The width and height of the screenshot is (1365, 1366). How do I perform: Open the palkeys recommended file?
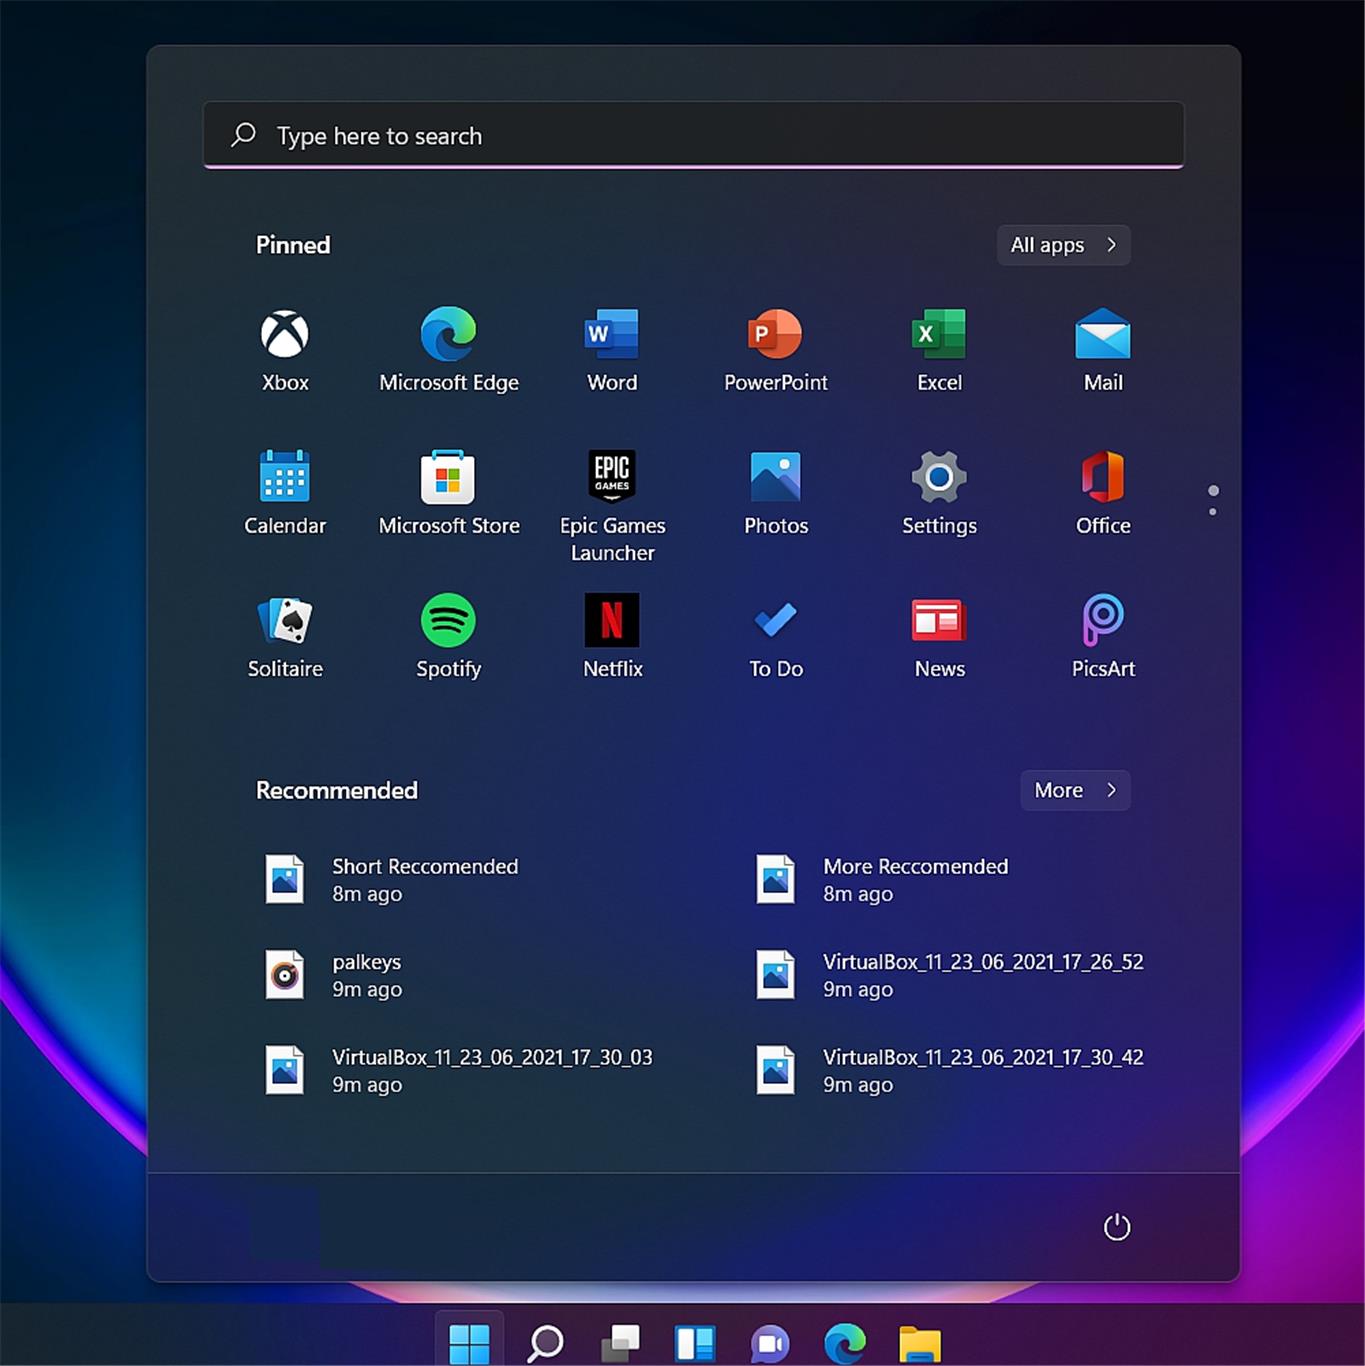[x=366, y=975]
